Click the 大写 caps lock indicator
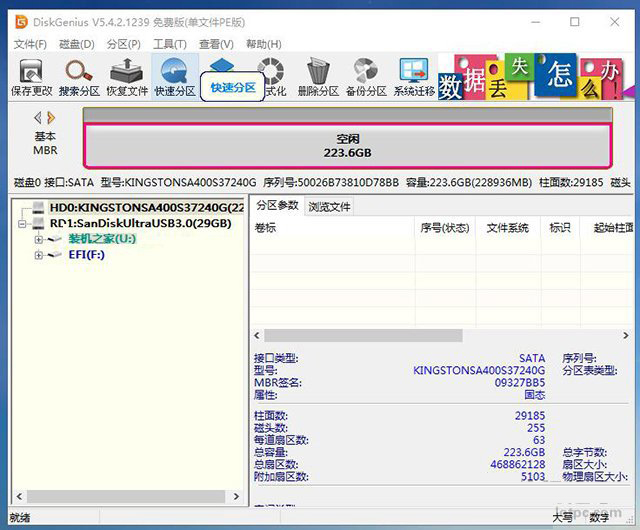Image resolution: width=640 pixels, height=530 pixels. (562, 518)
